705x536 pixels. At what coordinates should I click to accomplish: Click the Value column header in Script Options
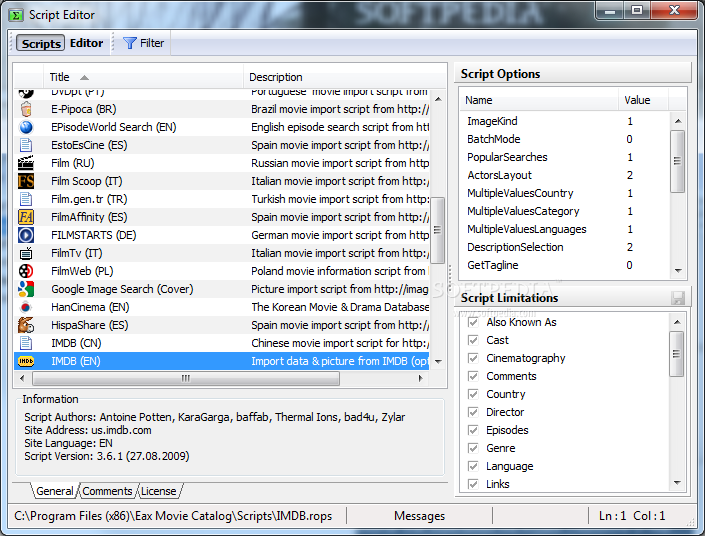pos(643,100)
